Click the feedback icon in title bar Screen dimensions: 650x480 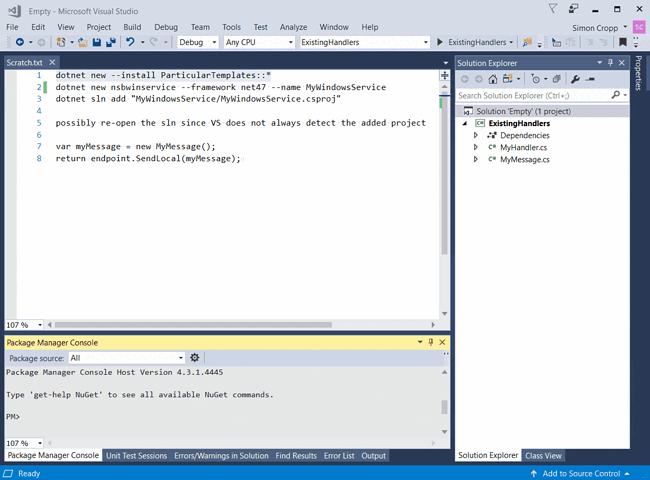[x=574, y=9]
